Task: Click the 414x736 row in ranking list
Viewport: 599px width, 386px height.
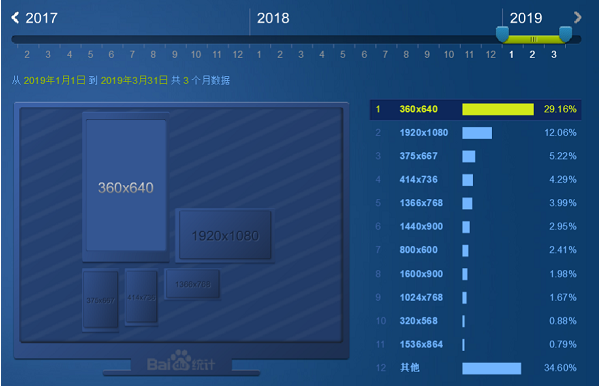Action: click(x=476, y=180)
